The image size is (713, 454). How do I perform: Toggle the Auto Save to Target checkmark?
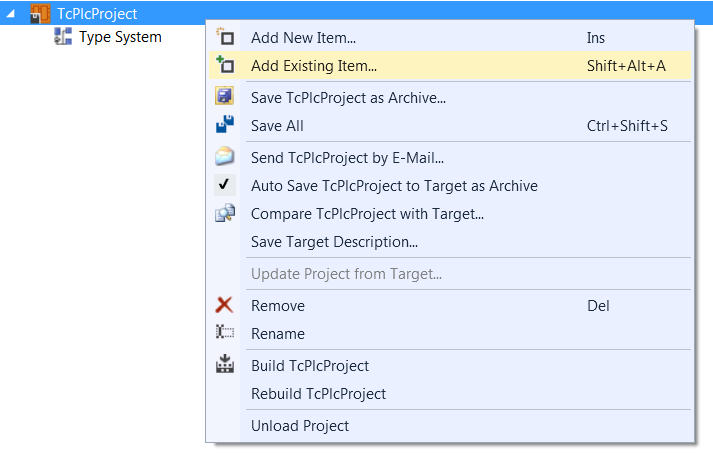click(x=225, y=185)
